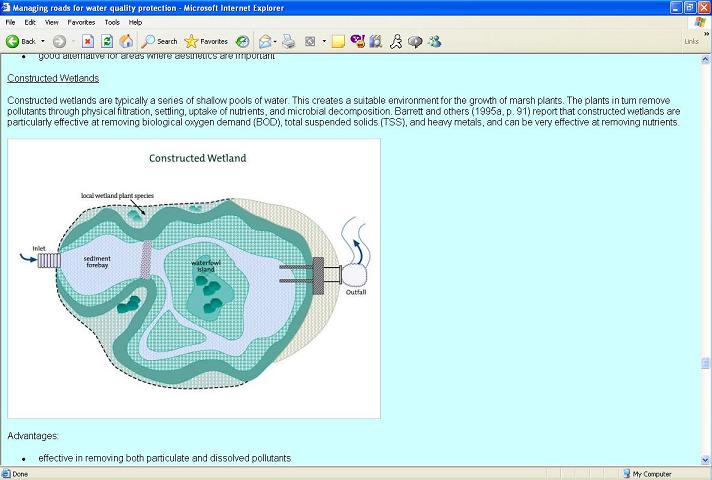This screenshot has height=480, width=712.
Task: Click the 'Inlet' diagram label
Action: [x=39, y=248]
